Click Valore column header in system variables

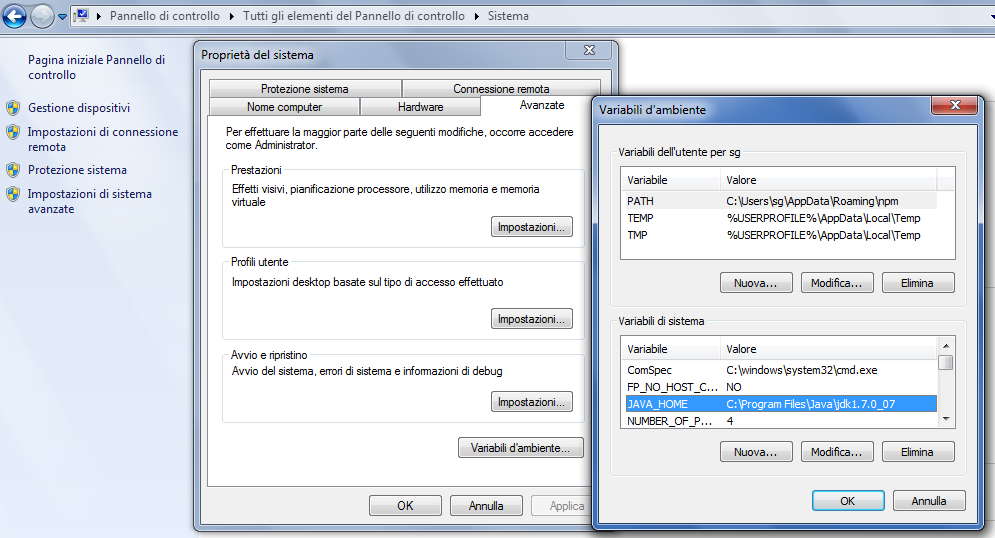pyautogui.click(x=829, y=350)
